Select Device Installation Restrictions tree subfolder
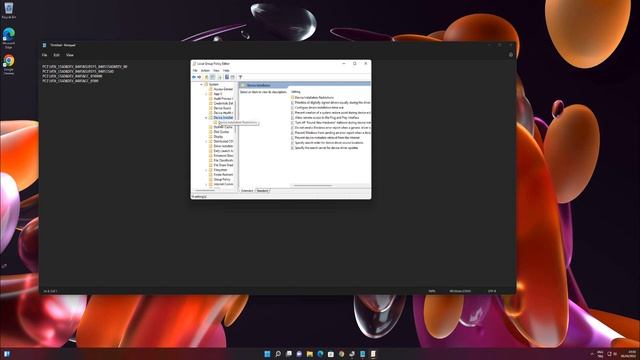The image size is (640, 360). [235, 122]
